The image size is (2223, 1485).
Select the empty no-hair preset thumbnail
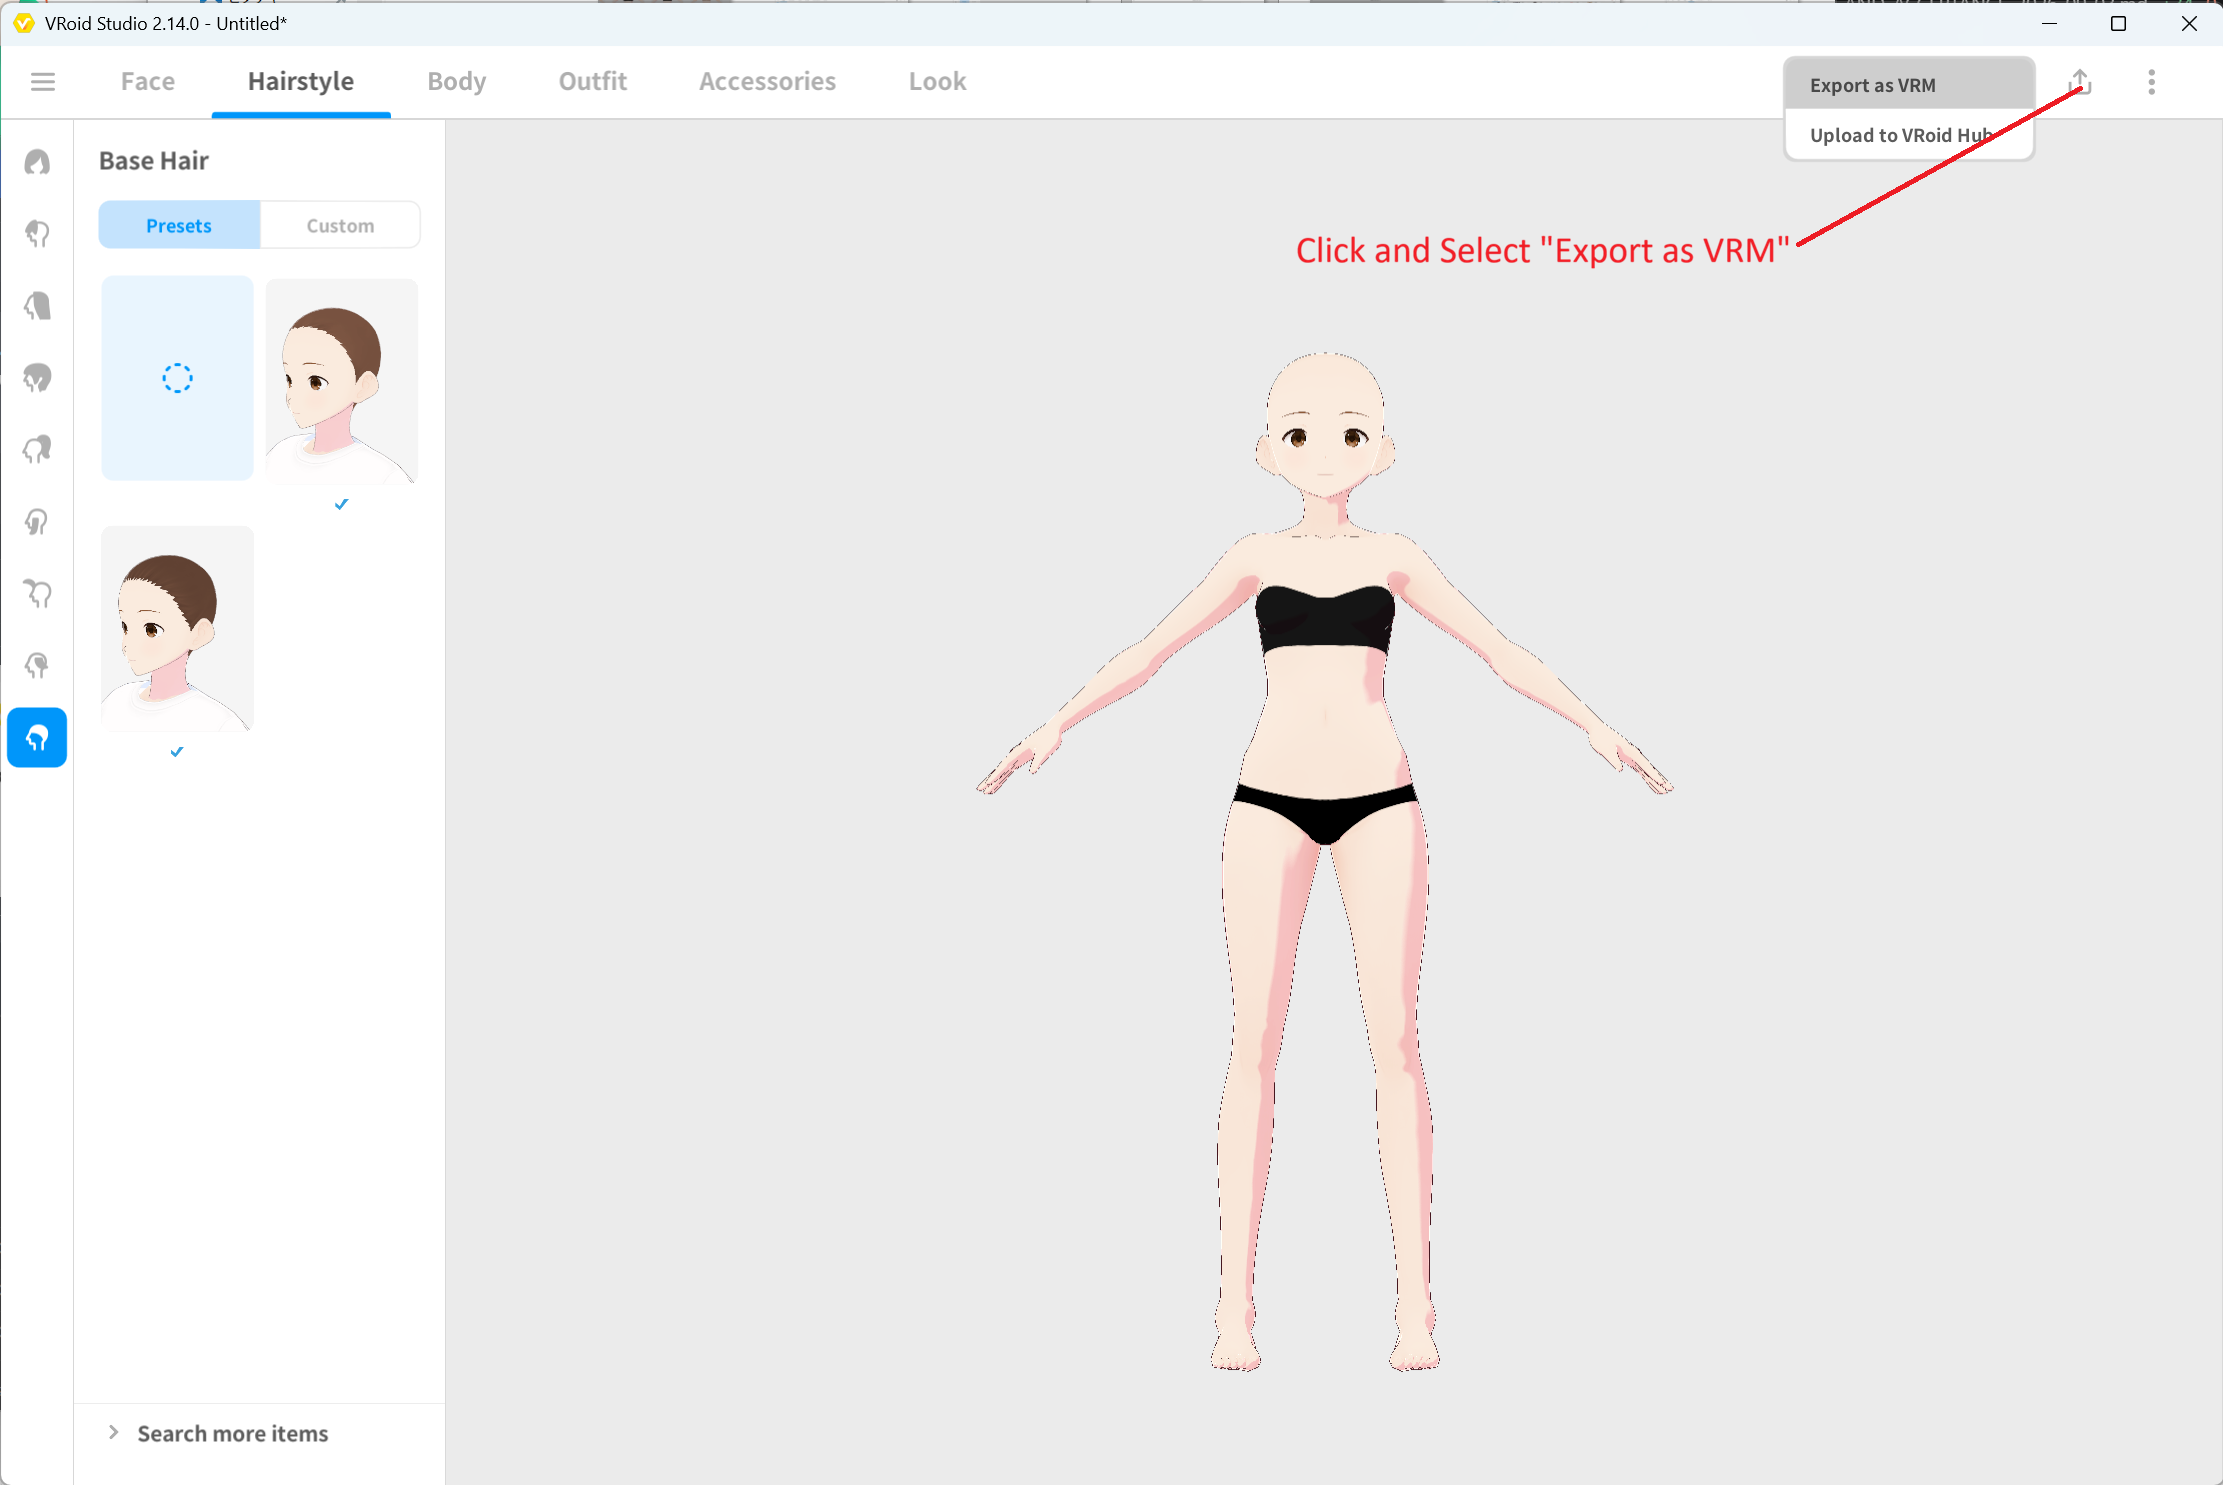[177, 378]
